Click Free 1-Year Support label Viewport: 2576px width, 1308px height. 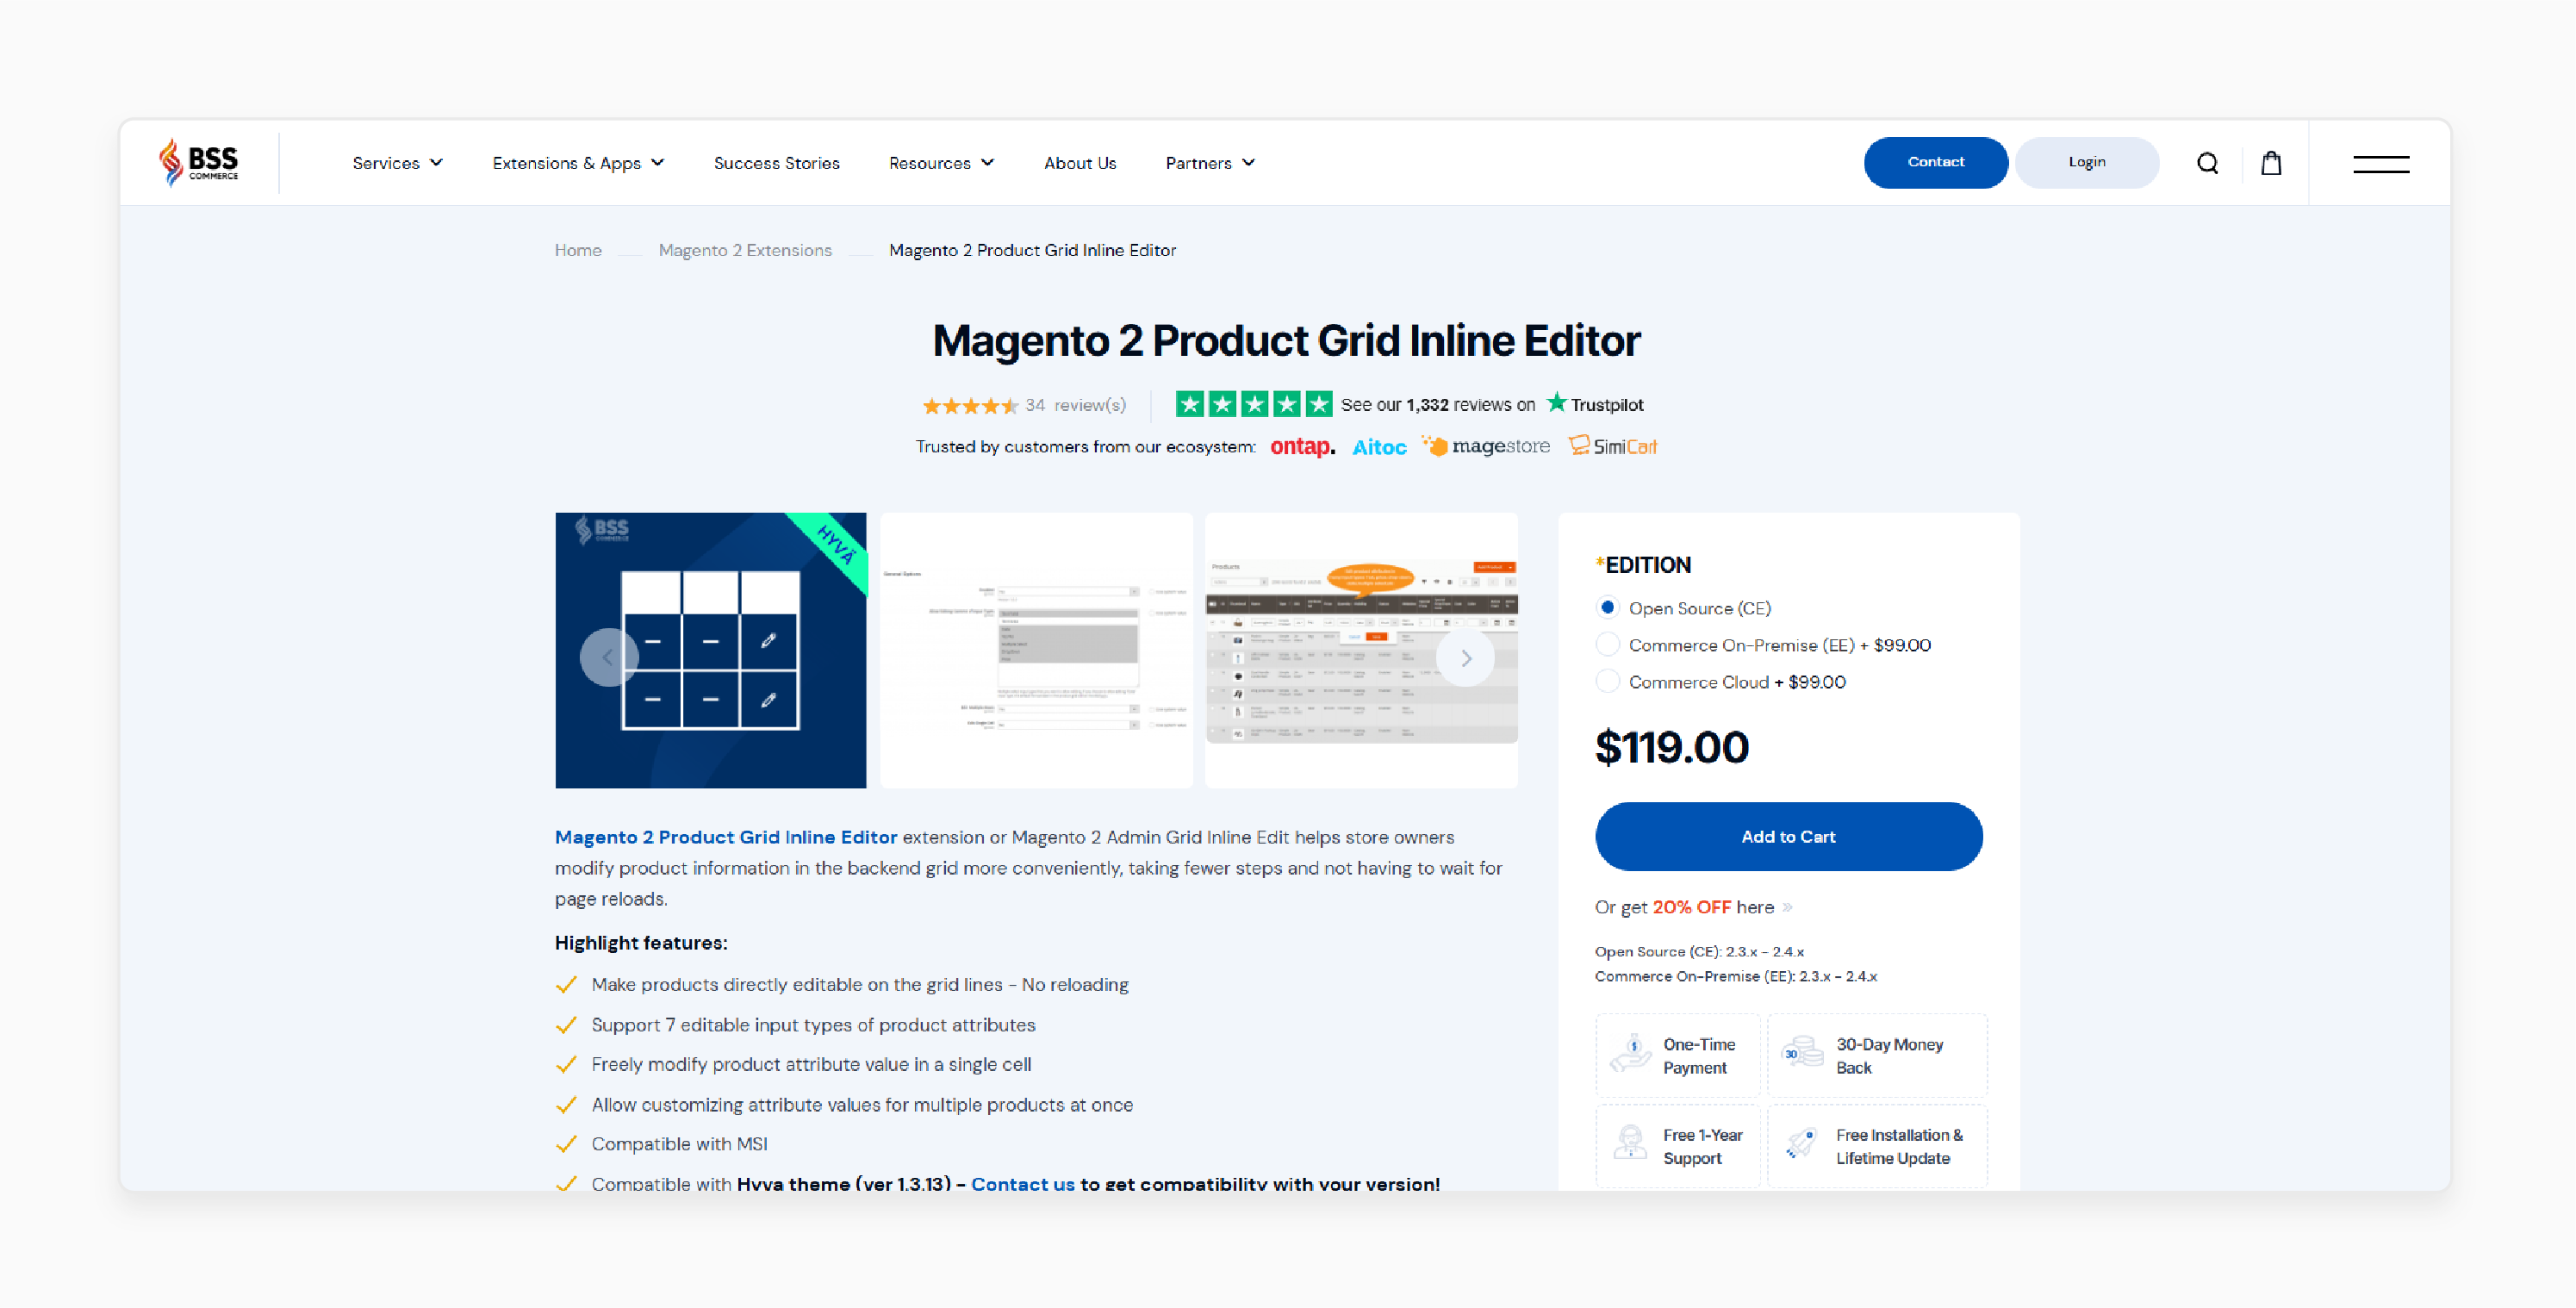coord(1702,1146)
